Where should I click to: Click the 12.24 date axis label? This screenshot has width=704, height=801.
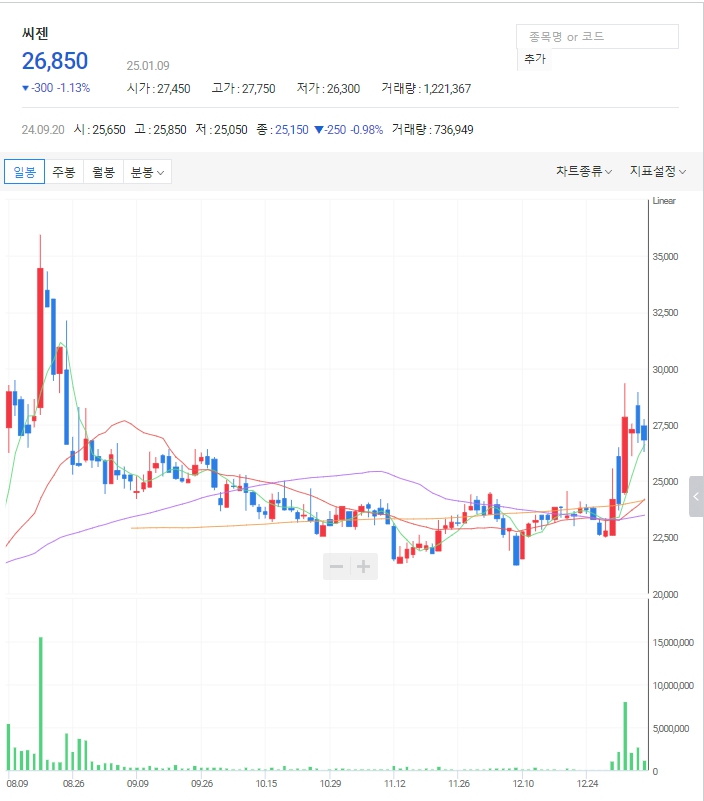(588, 784)
